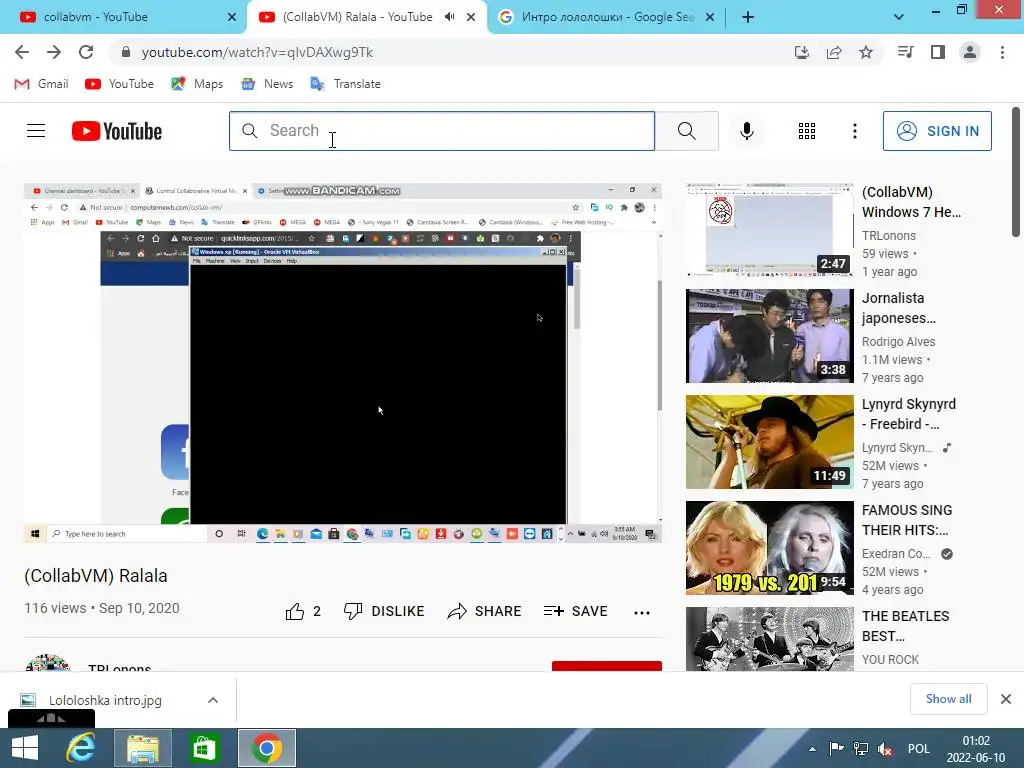The width and height of the screenshot is (1024, 768).
Task: Open the Lynyrd Skynyrd Freebird thumbnail
Action: (769, 441)
